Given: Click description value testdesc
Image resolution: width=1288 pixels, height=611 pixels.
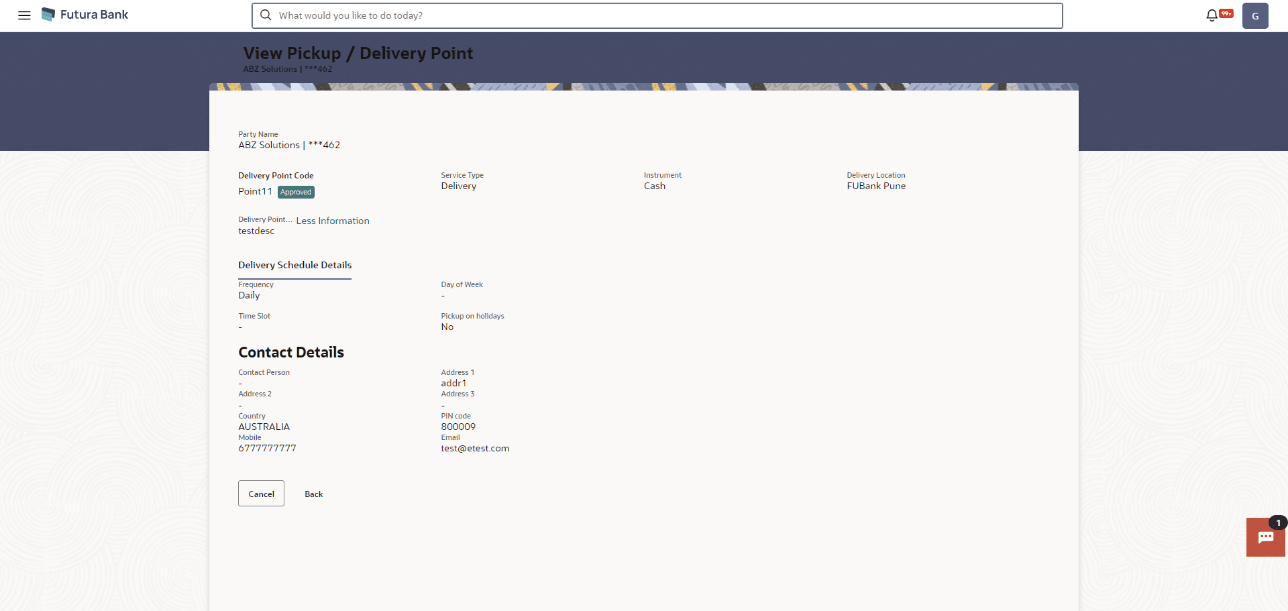Looking at the screenshot, I should pyautogui.click(x=256, y=231).
